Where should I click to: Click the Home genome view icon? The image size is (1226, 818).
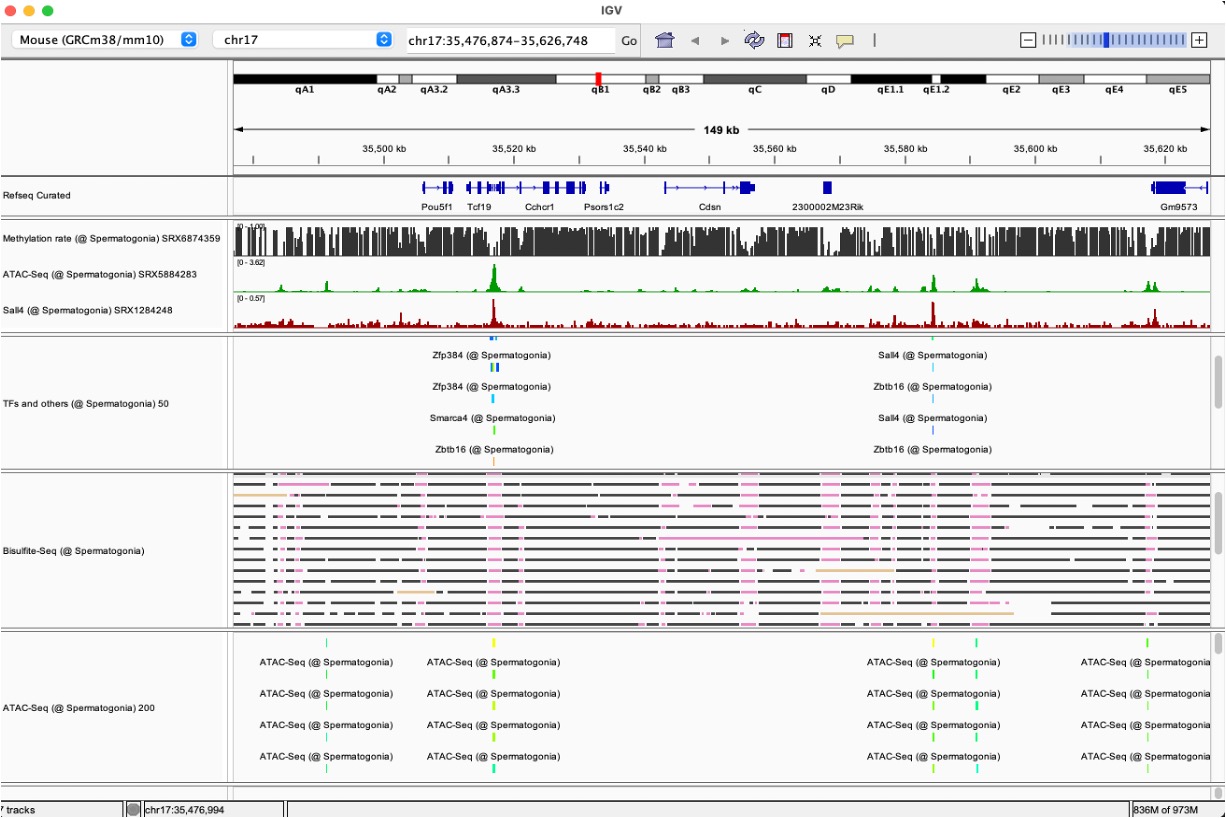pyautogui.click(x=664, y=40)
